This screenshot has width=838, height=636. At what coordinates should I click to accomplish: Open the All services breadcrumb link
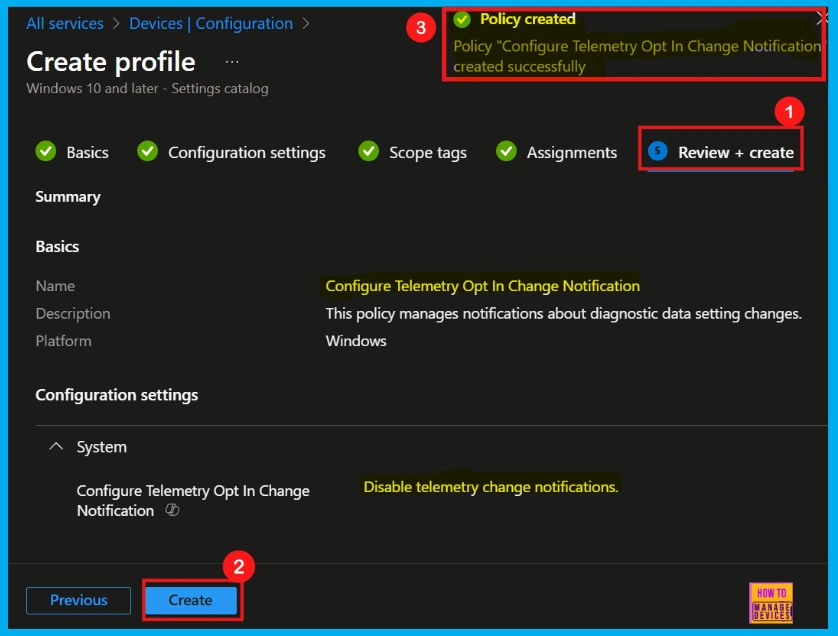[65, 24]
